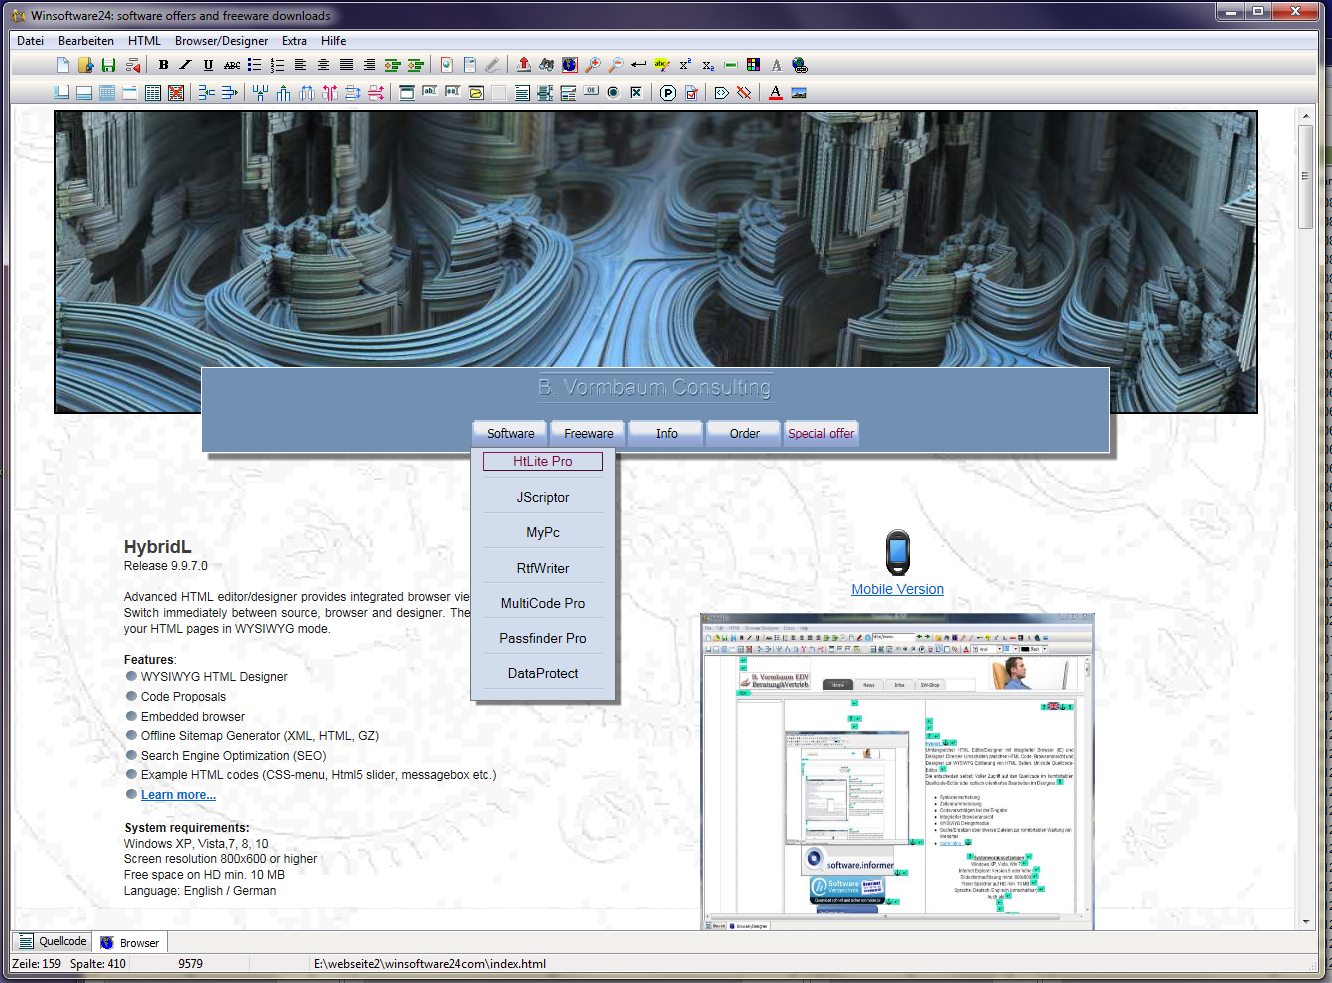Insert an image with the picture icon
The width and height of the screenshot is (1332, 983).
point(799,93)
